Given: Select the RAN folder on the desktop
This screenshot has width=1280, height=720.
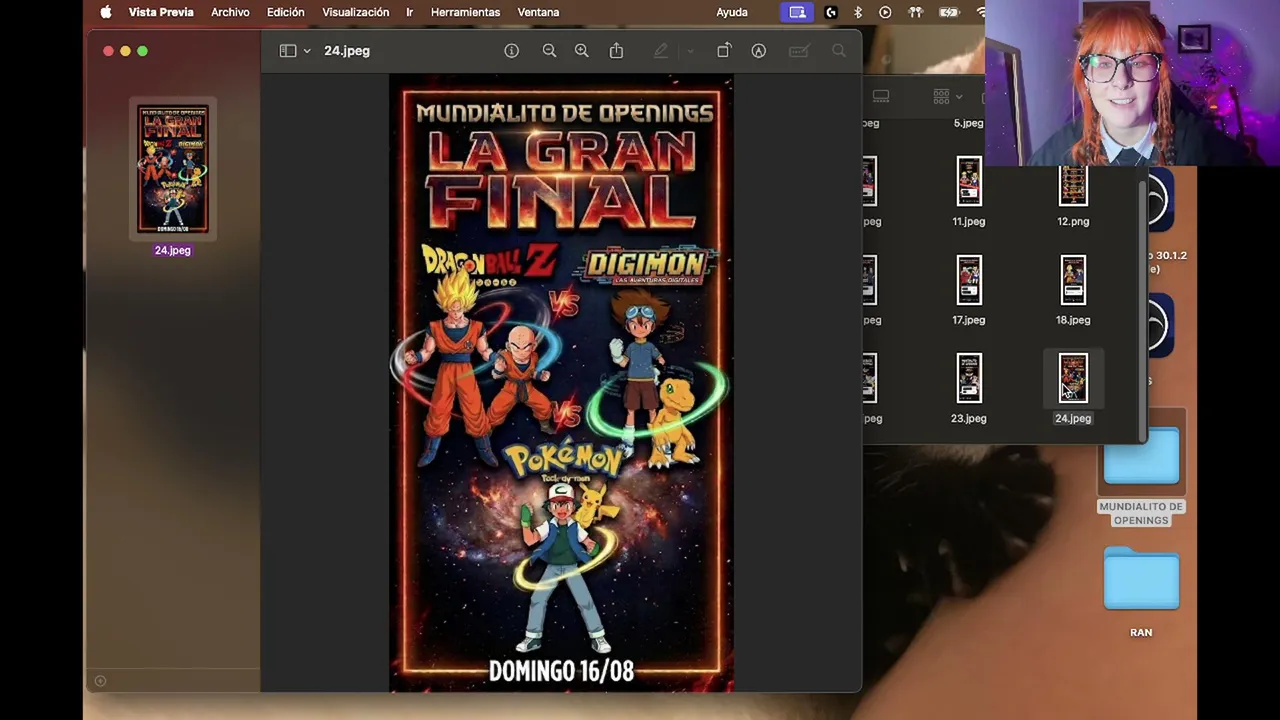Looking at the screenshot, I should point(1141,579).
